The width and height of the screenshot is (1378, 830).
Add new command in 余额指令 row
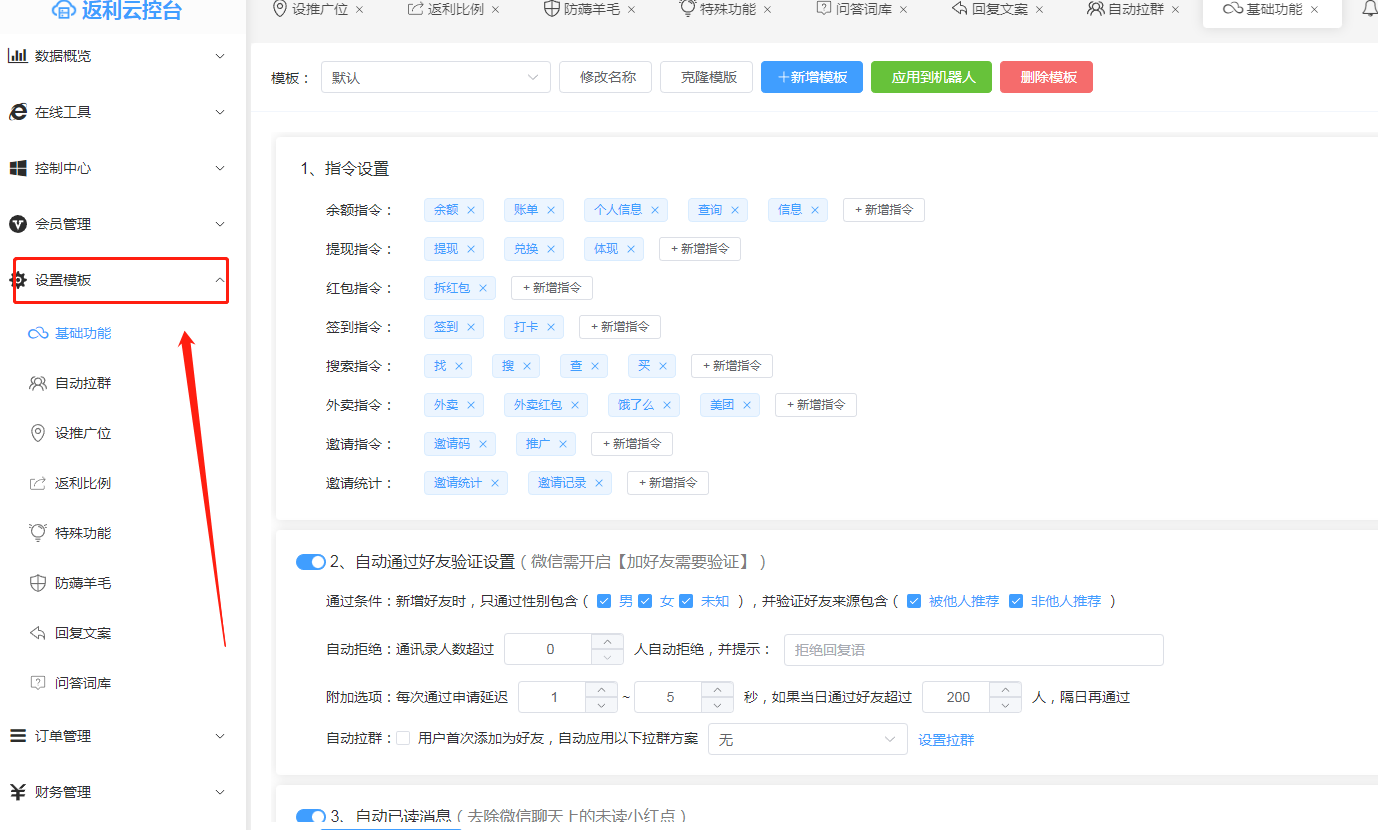[884, 210]
